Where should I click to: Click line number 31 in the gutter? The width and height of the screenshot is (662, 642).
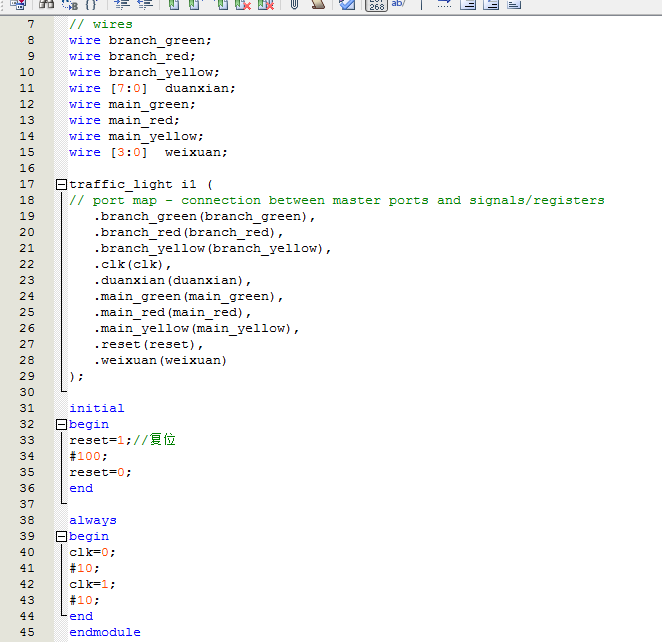point(27,408)
